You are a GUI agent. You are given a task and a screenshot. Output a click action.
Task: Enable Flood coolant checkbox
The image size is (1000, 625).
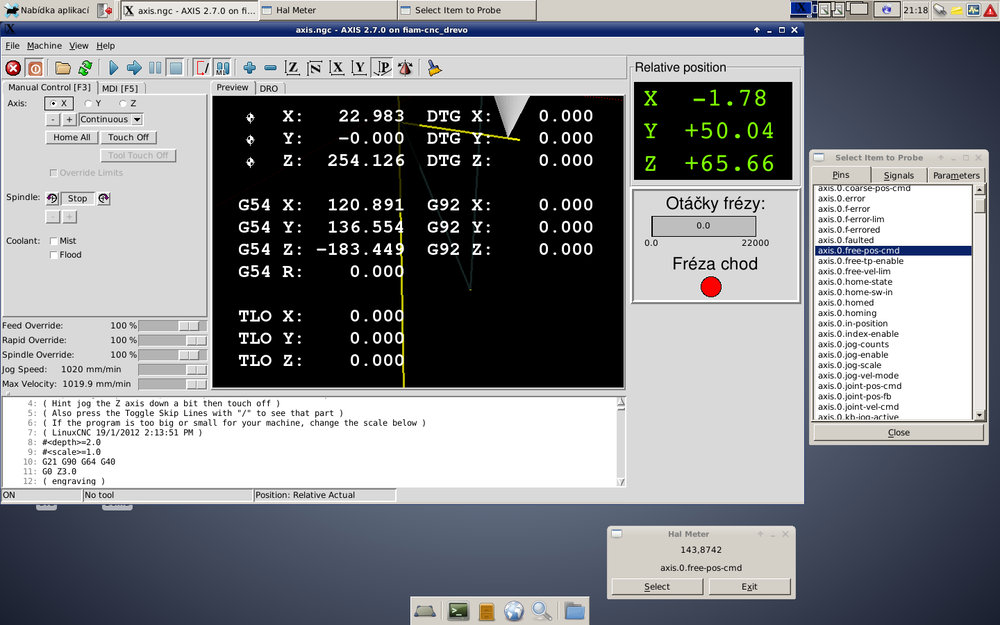pyautogui.click(x=54, y=255)
